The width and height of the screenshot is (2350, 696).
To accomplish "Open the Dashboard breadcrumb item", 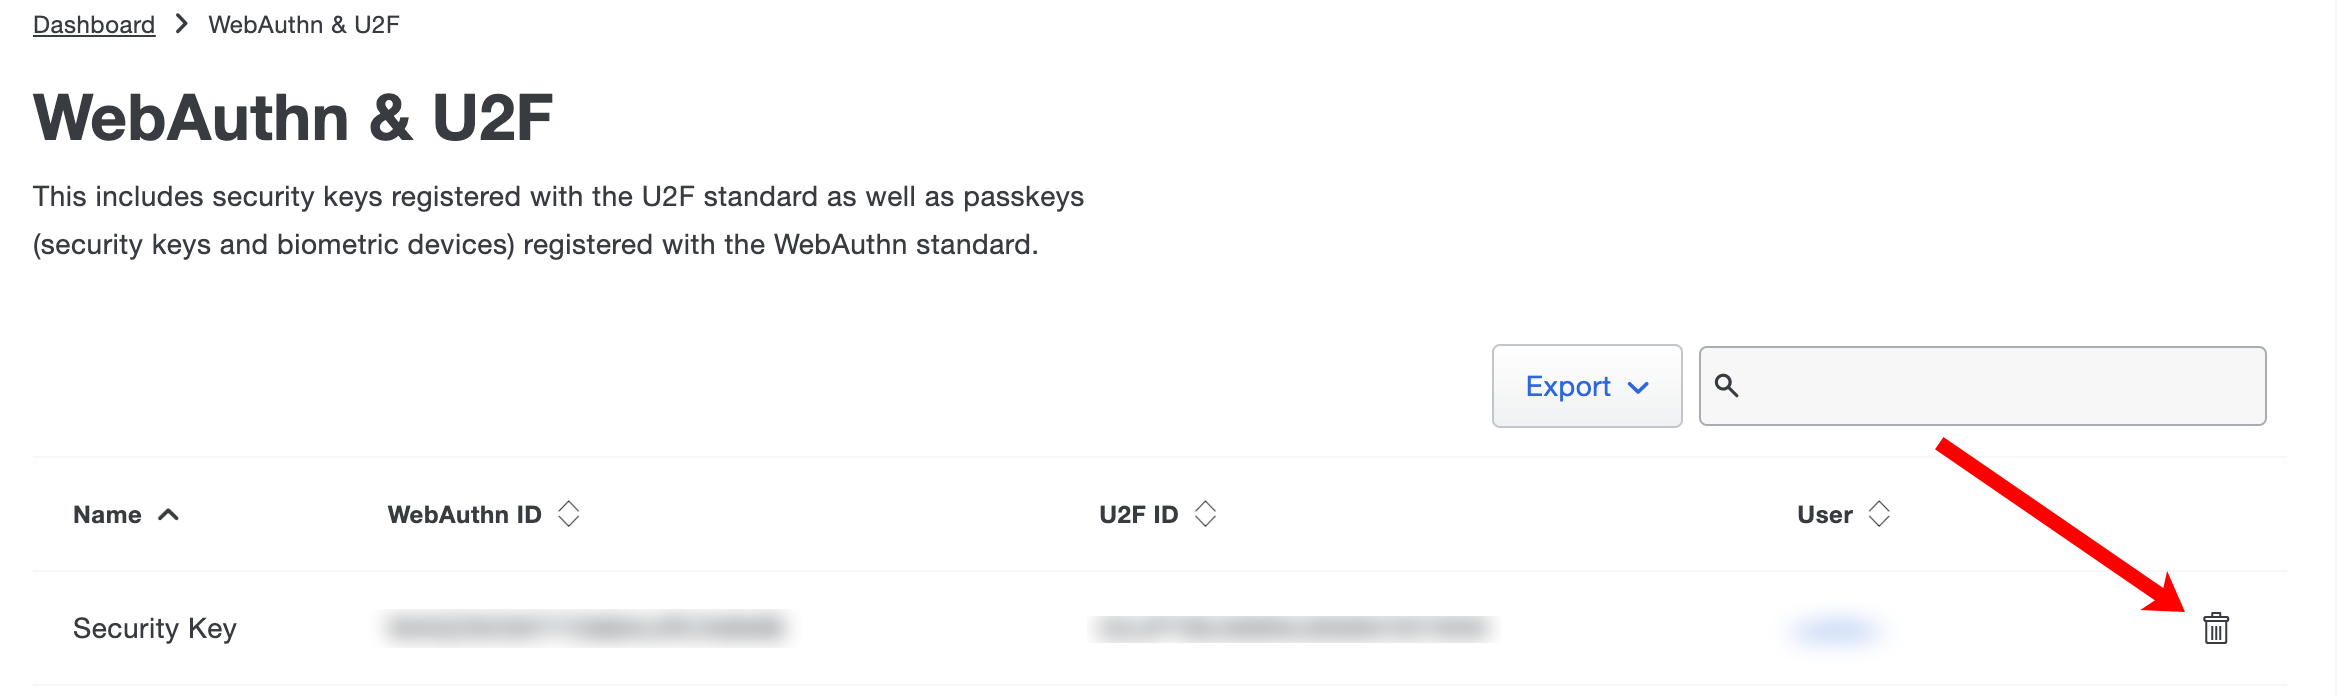I will (x=93, y=23).
